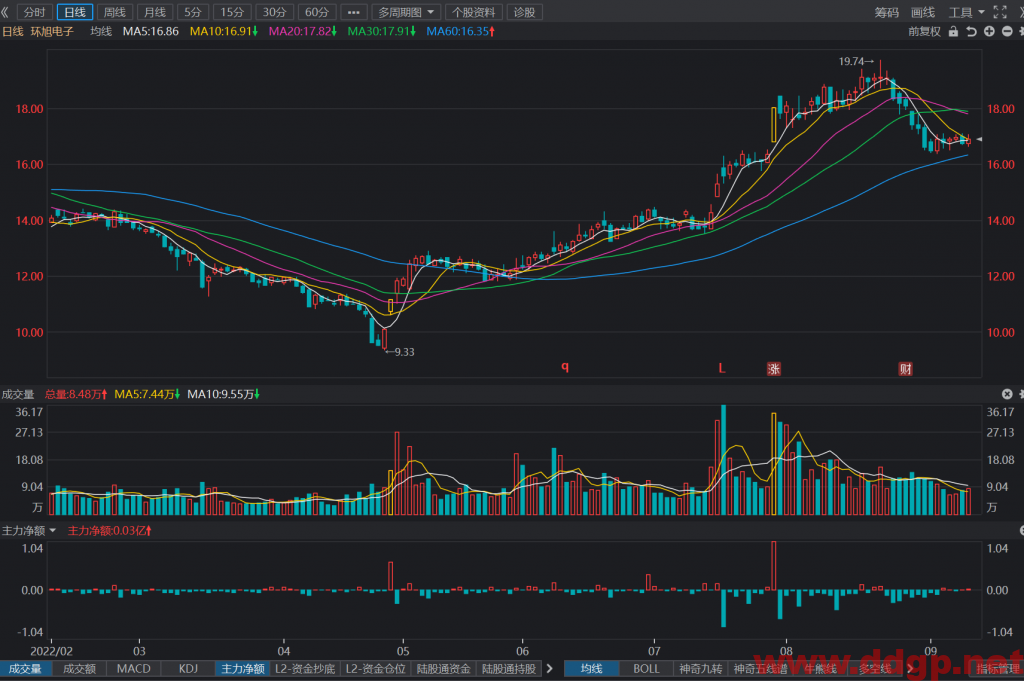Open the 财 financial report marker
This screenshot has height=681, width=1024.
click(905, 369)
